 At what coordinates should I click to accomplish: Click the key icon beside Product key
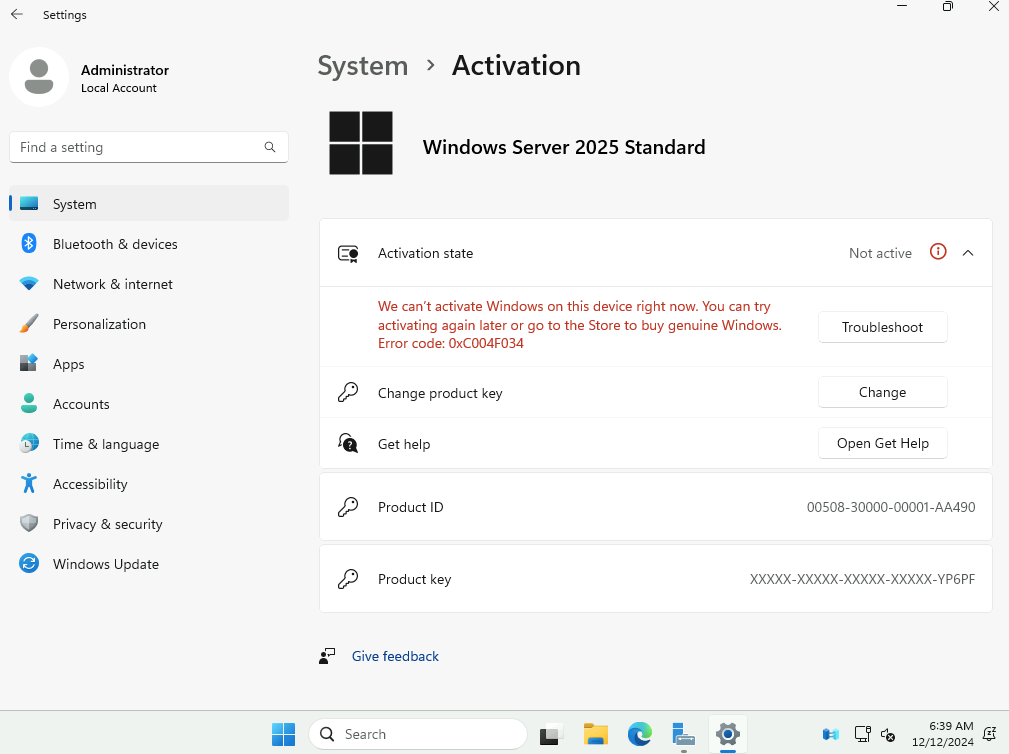tap(348, 579)
